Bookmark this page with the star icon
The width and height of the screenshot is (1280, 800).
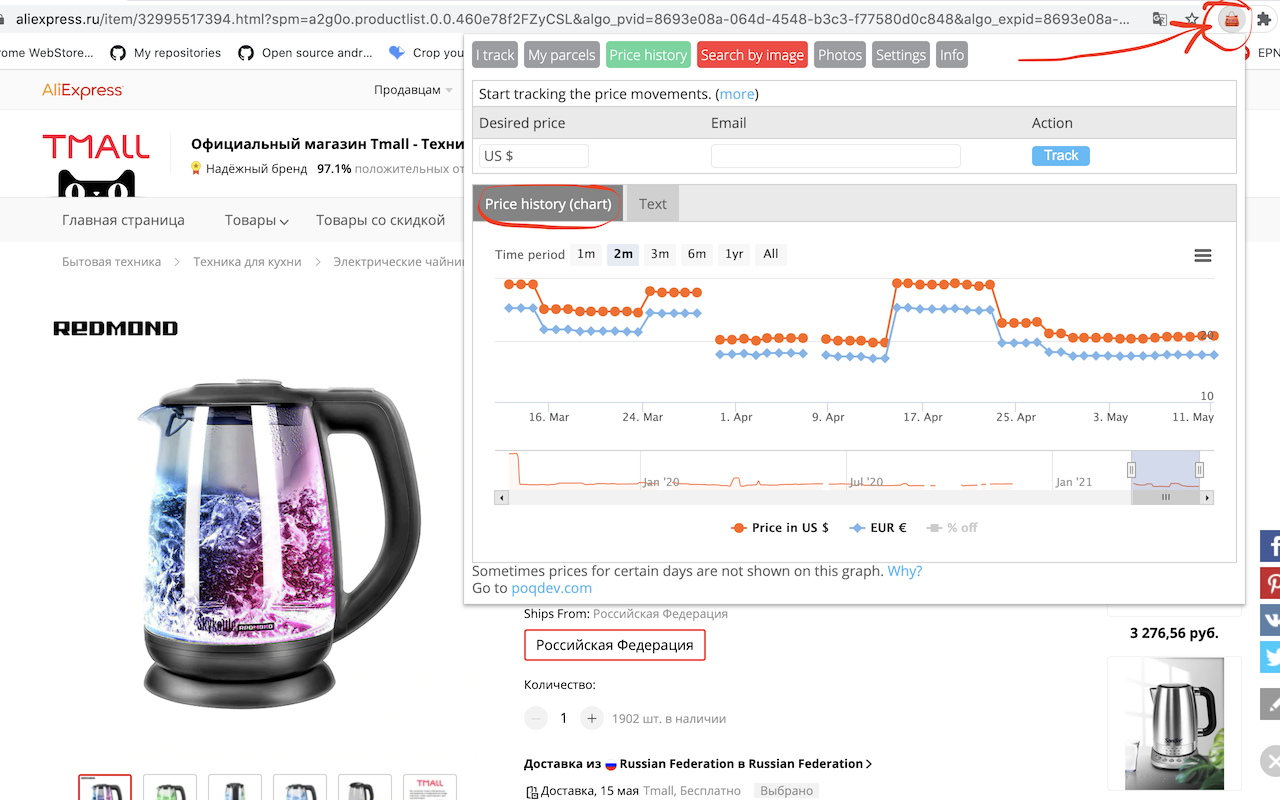click(1191, 19)
